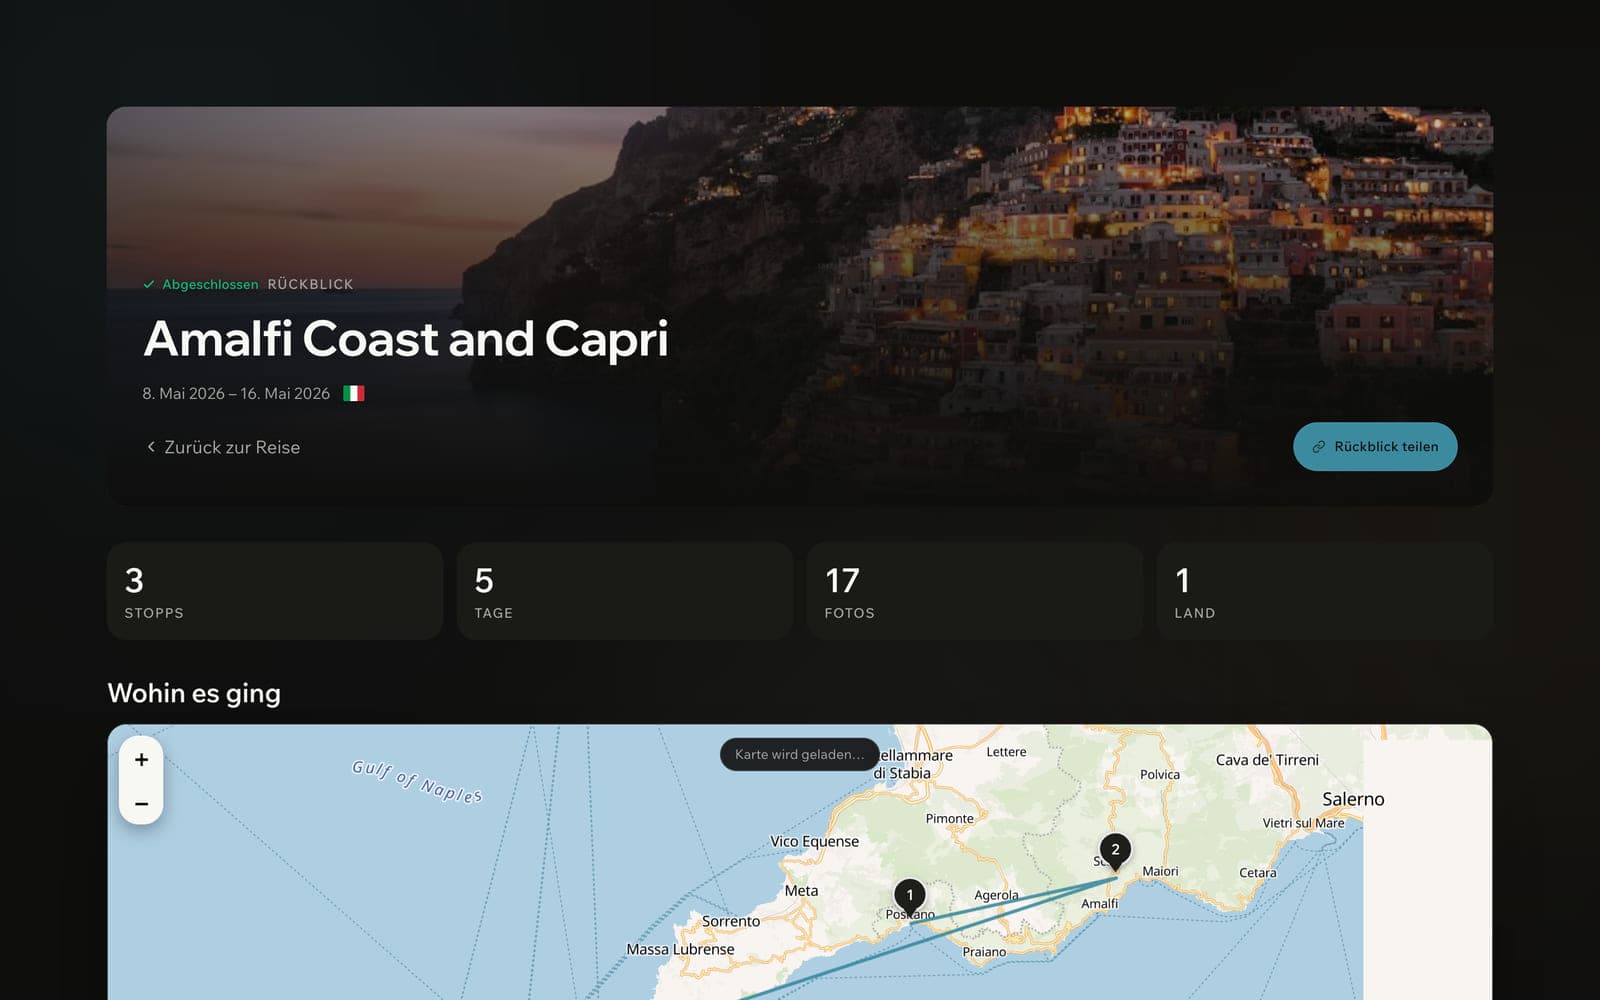Click the Italian flag icon

[x=354, y=393]
